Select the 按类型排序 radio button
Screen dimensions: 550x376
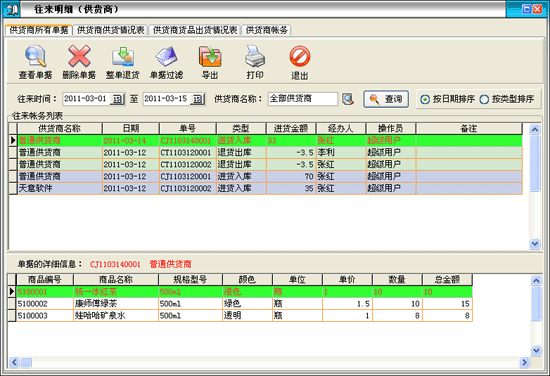pos(484,100)
